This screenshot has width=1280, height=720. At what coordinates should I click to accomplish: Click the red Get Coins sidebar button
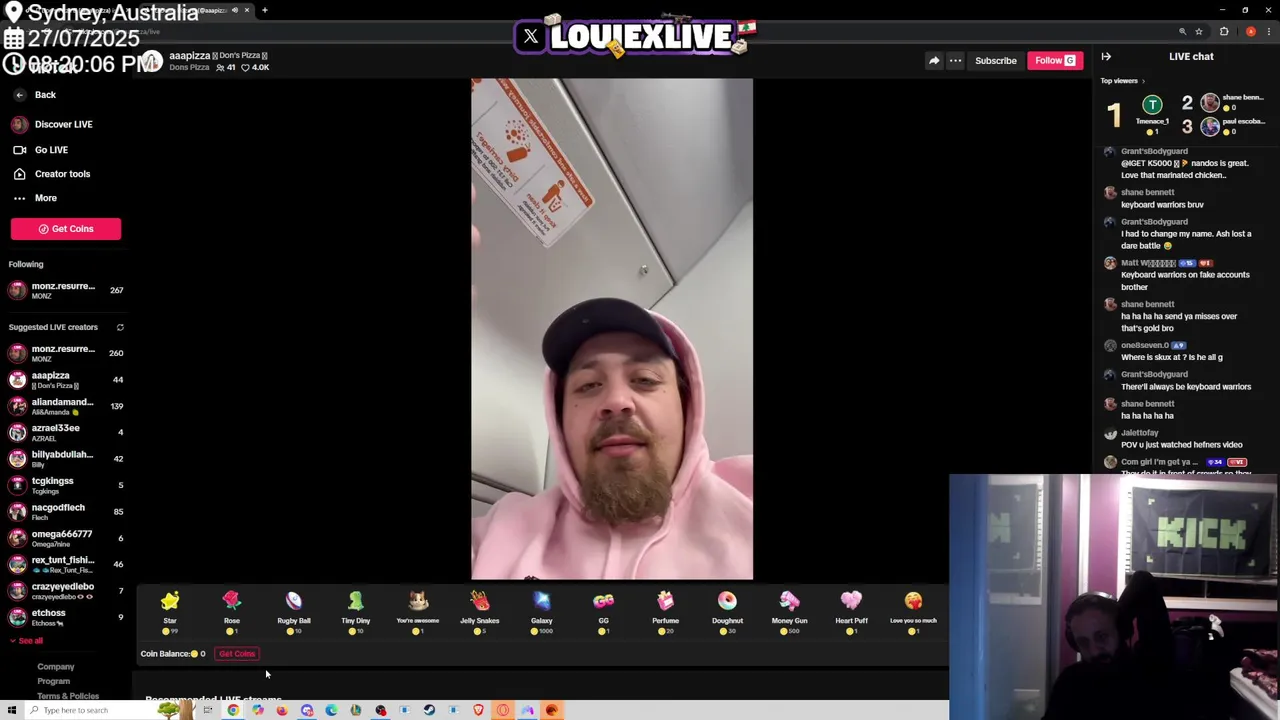(x=66, y=229)
